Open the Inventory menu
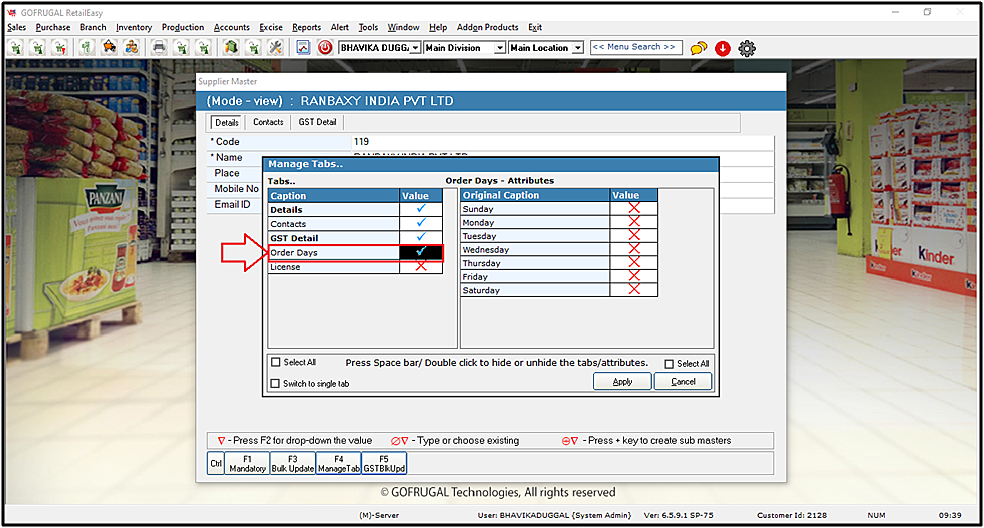 pyautogui.click(x=133, y=27)
